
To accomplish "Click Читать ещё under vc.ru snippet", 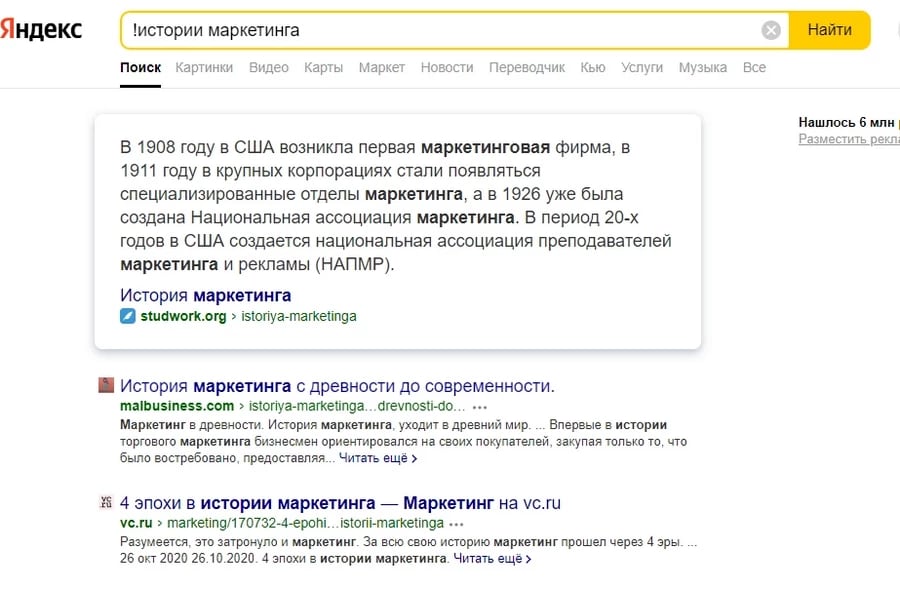I will pyautogui.click(x=492, y=558).
